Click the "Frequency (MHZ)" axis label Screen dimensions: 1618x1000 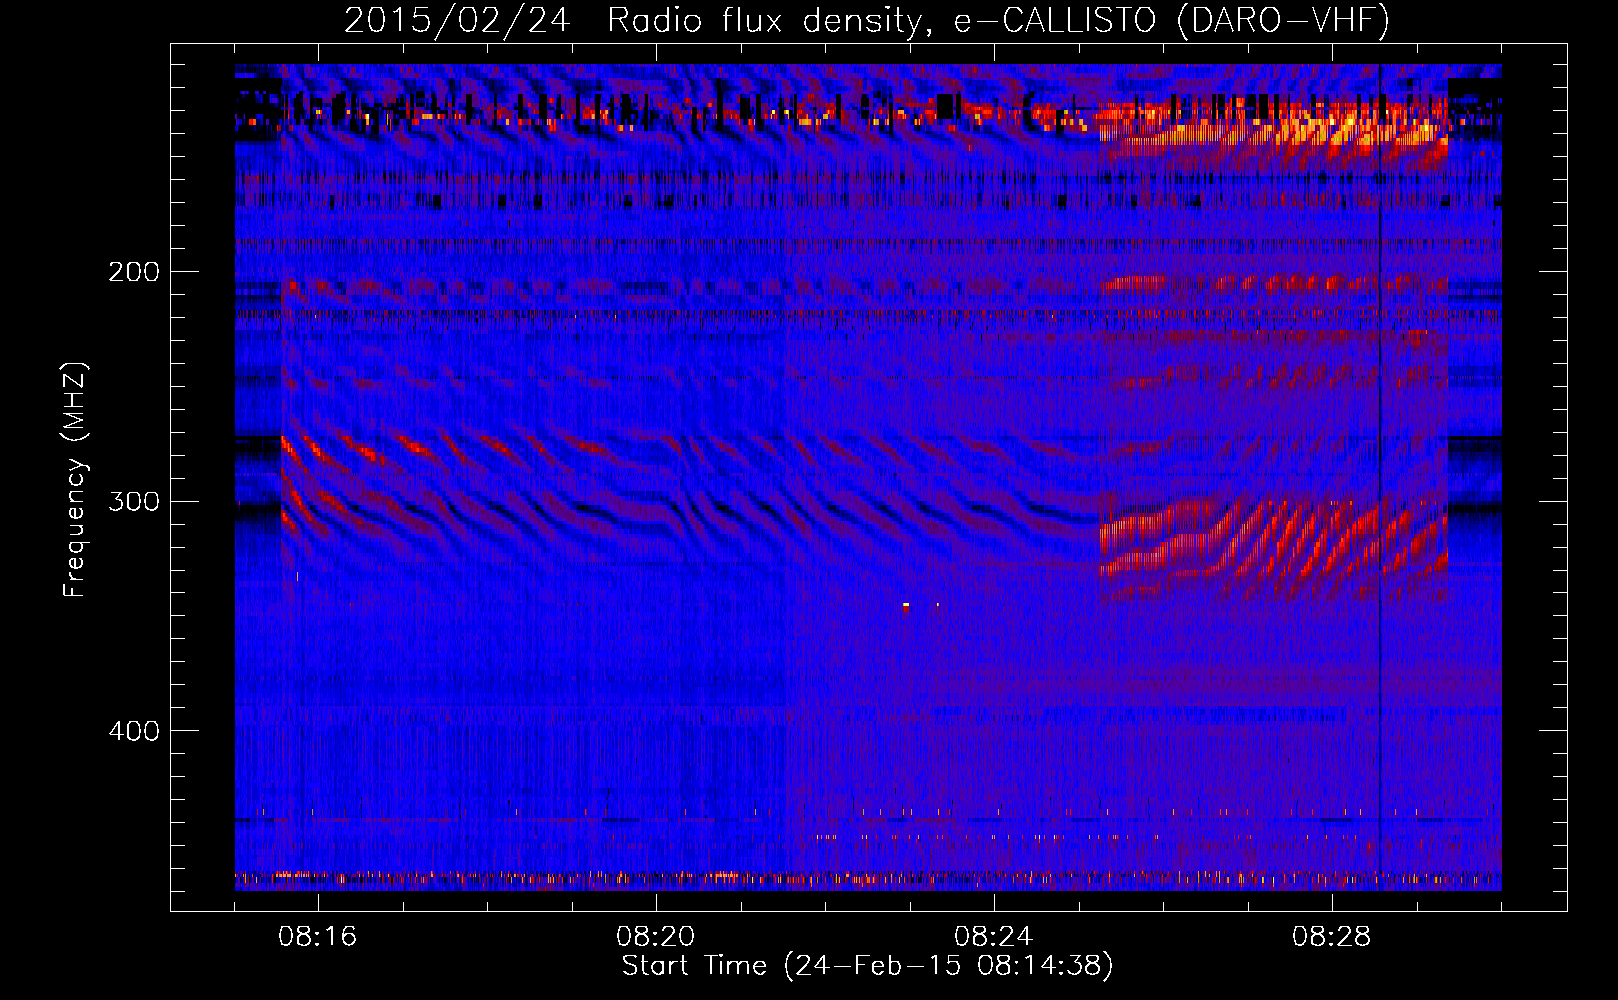point(76,480)
